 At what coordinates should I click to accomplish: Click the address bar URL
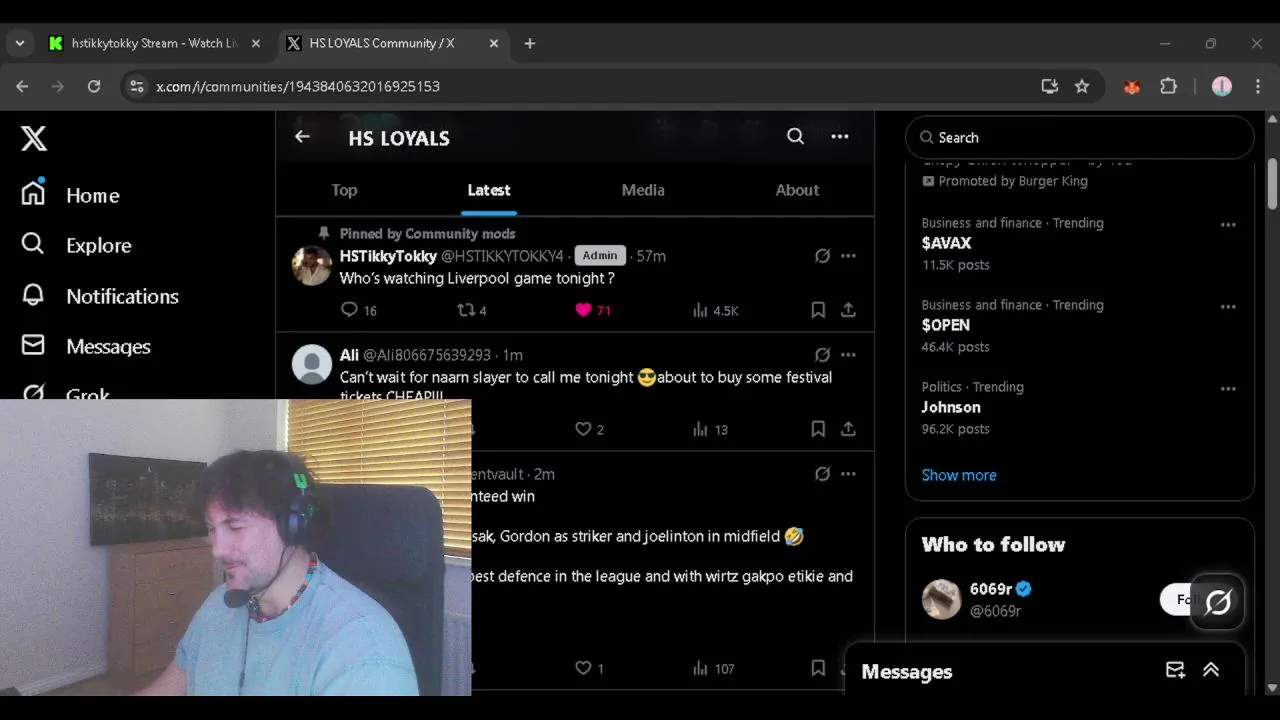tap(298, 87)
